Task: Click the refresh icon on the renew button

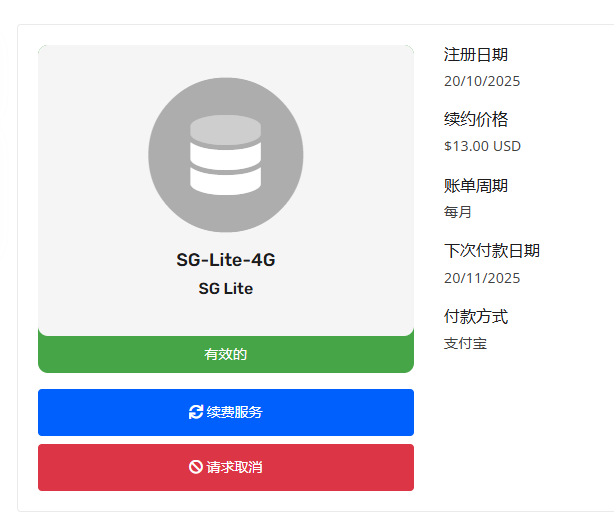Action: 196,412
